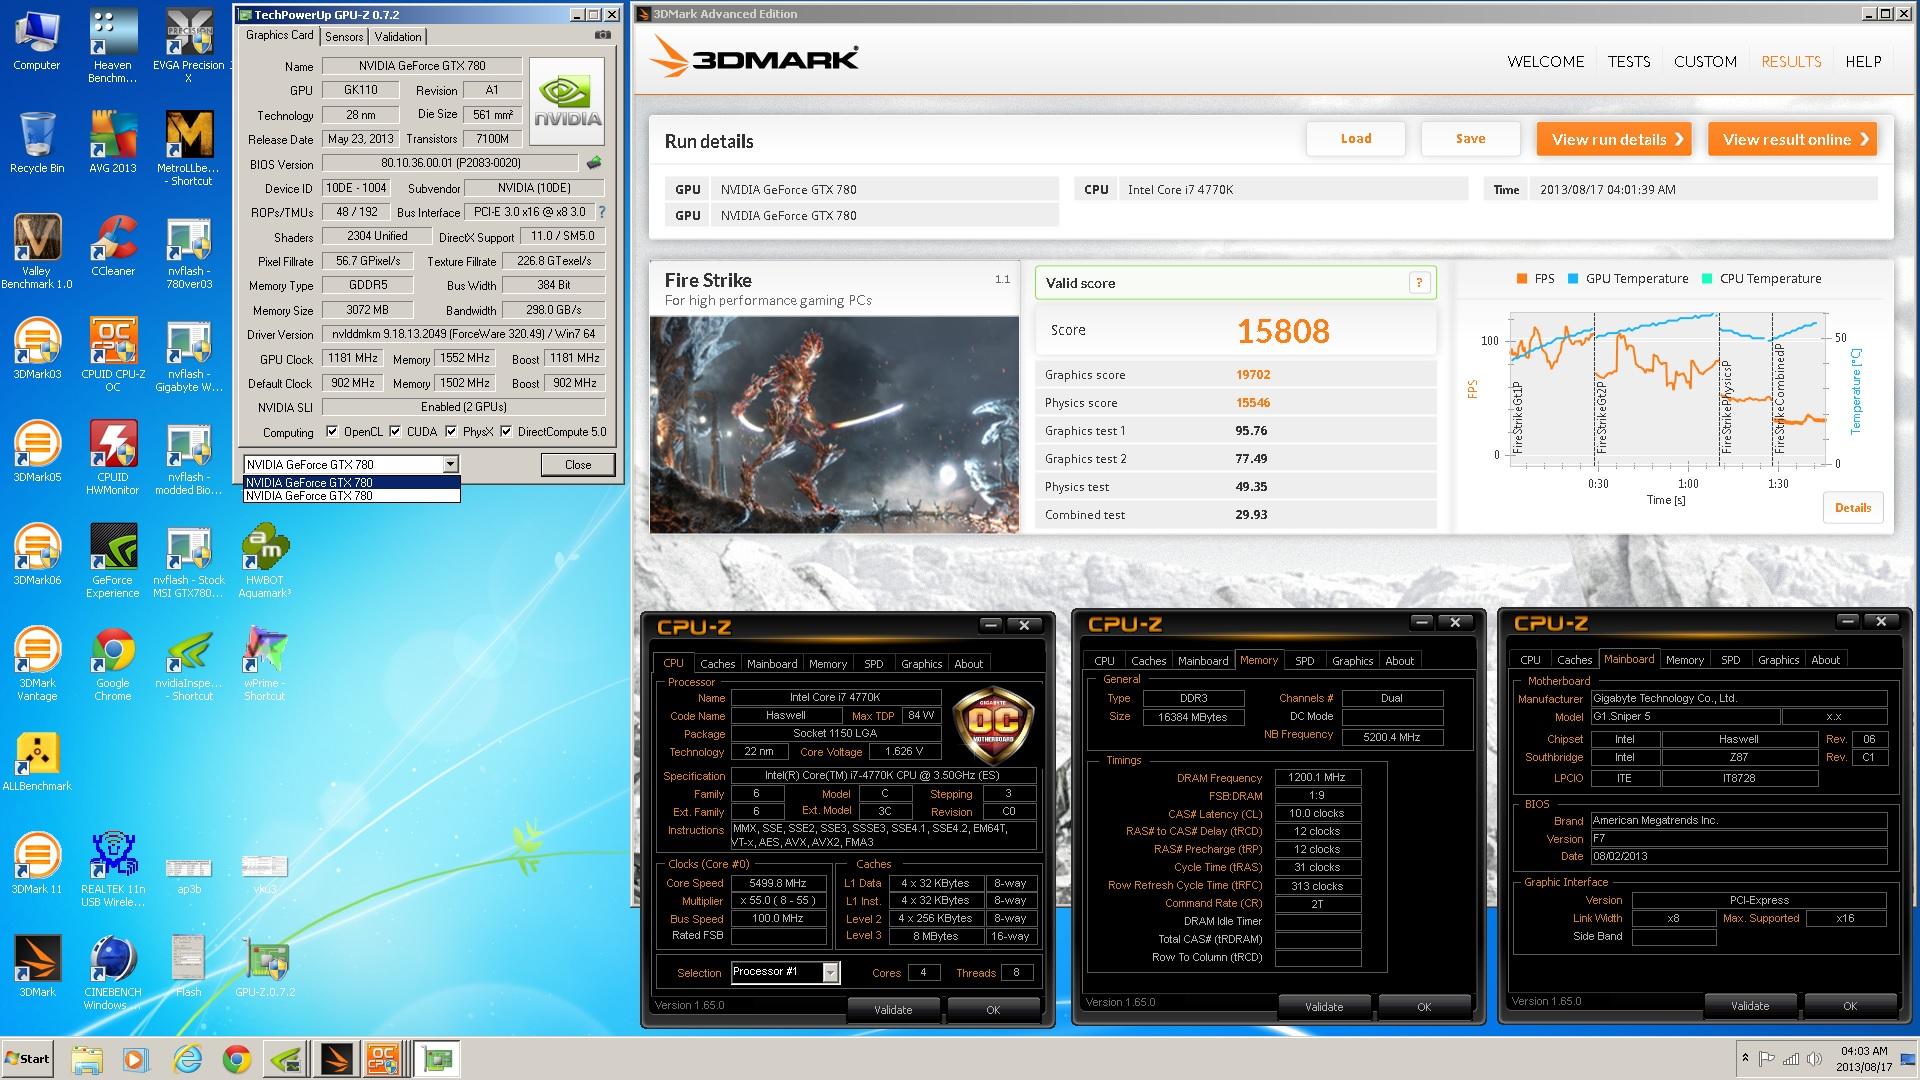1920x1080 pixels.
Task: Launch Valley Benchmark 1.0 icon
Action: click(37, 251)
